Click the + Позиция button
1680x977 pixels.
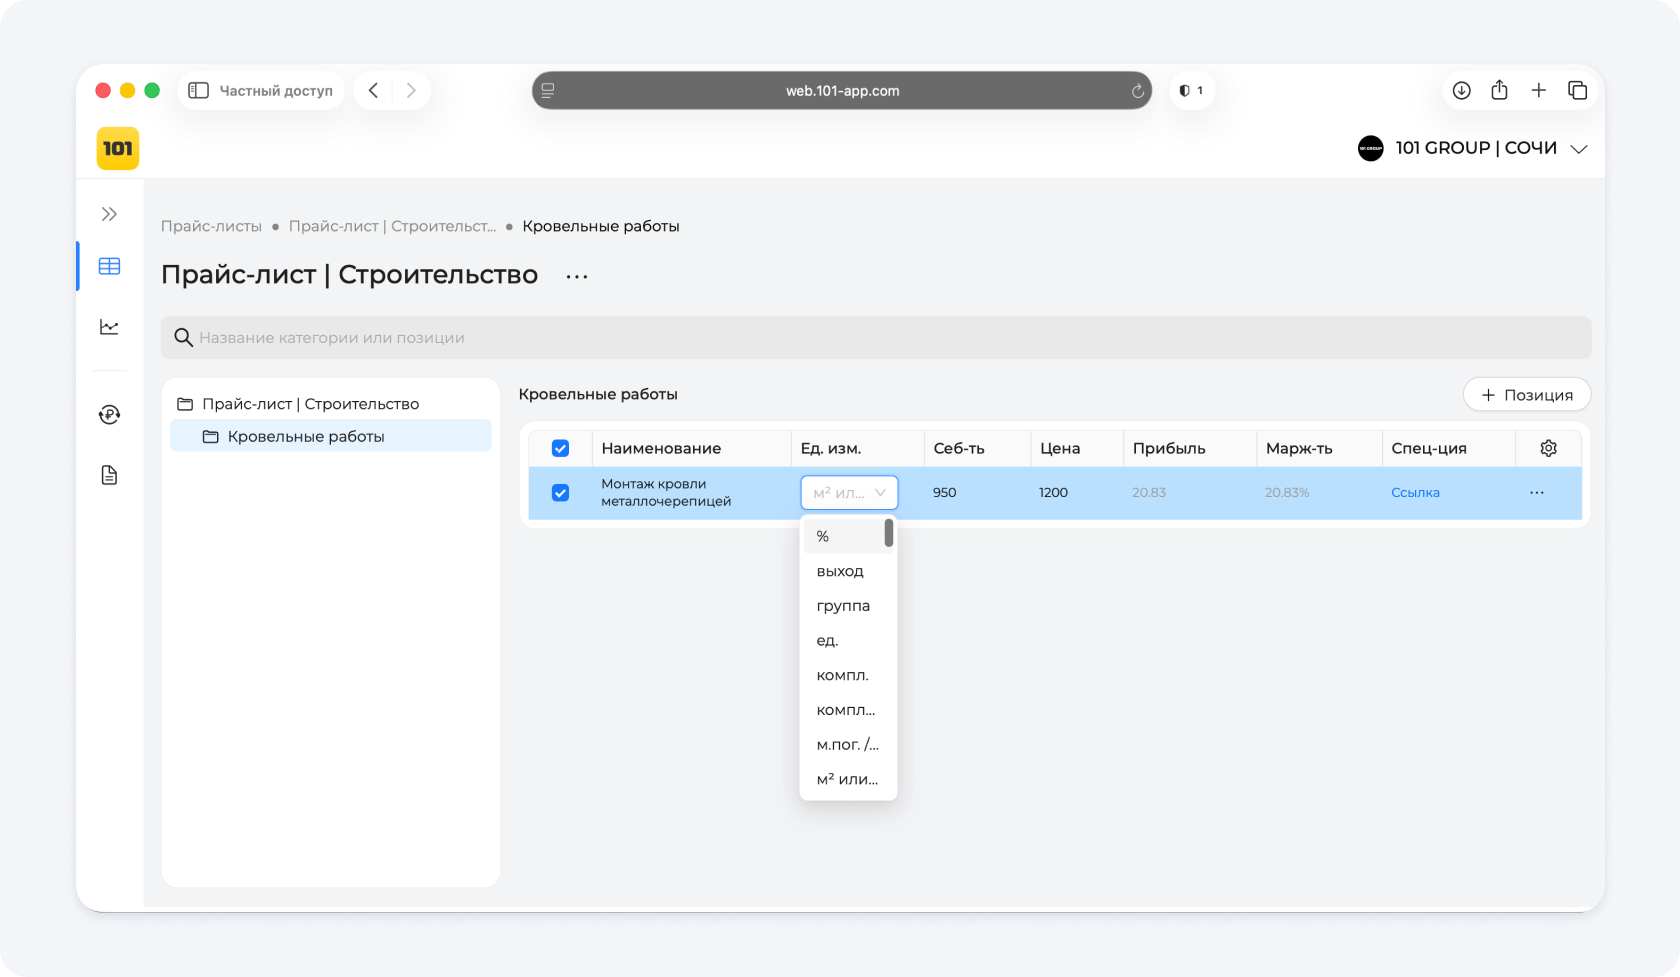tap(1526, 395)
